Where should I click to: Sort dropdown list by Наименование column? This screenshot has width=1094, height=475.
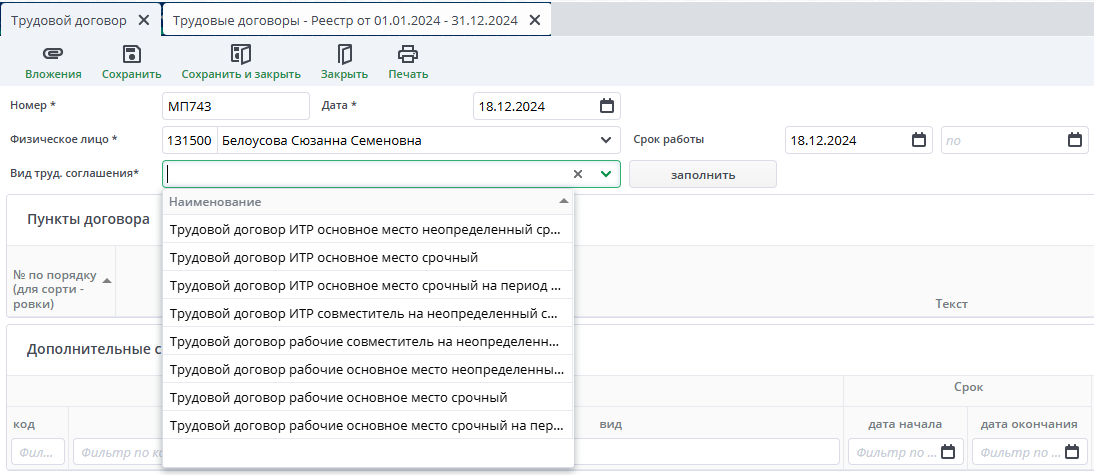(x=563, y=202)
